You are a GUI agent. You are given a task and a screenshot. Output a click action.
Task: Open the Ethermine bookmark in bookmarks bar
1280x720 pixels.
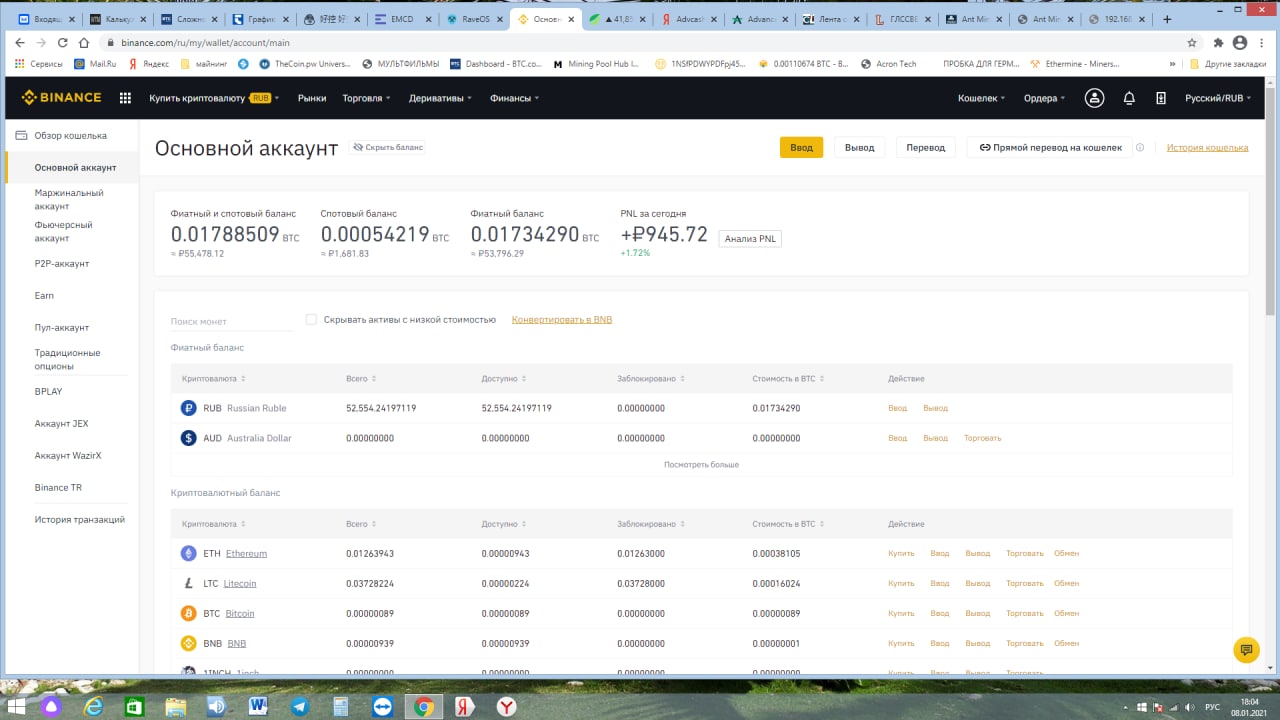1075,63
